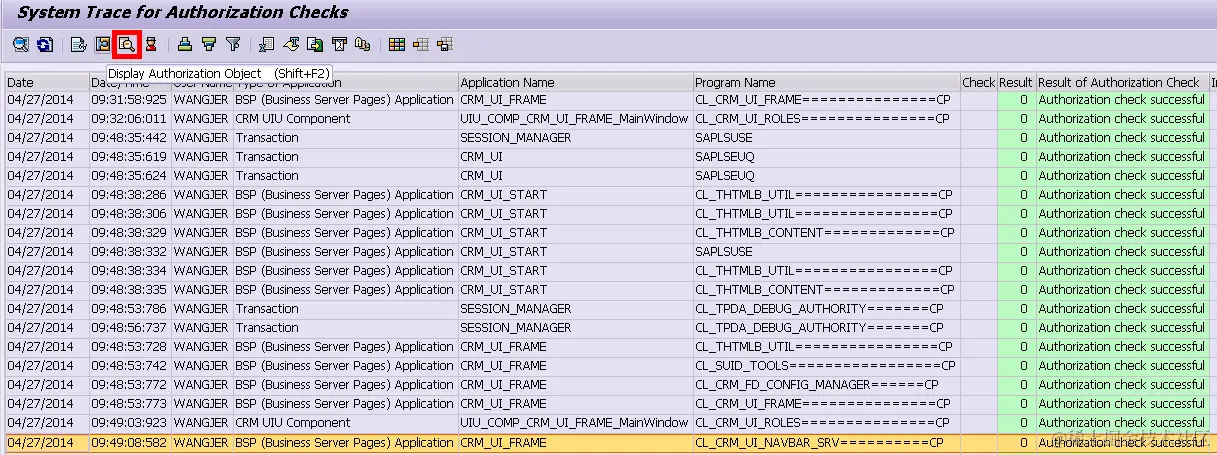Click the Application Name column header

pyautogui.click(x=576, y=82)
